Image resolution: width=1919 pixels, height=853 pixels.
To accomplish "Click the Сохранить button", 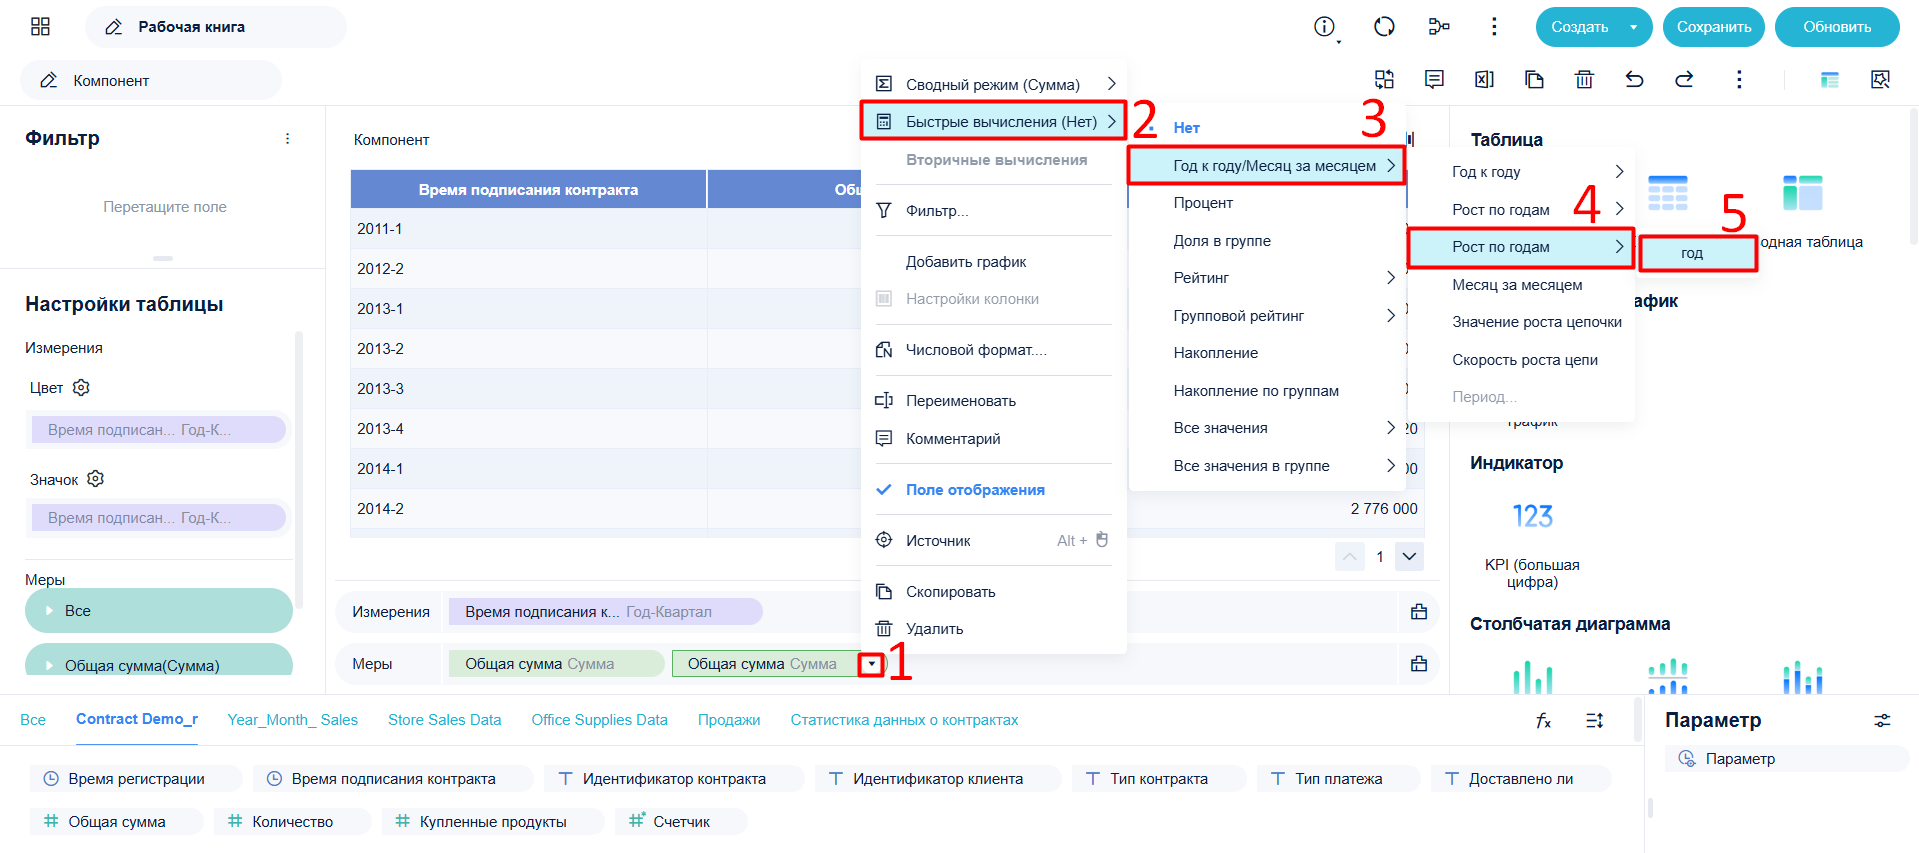I will coord(1714,27).
